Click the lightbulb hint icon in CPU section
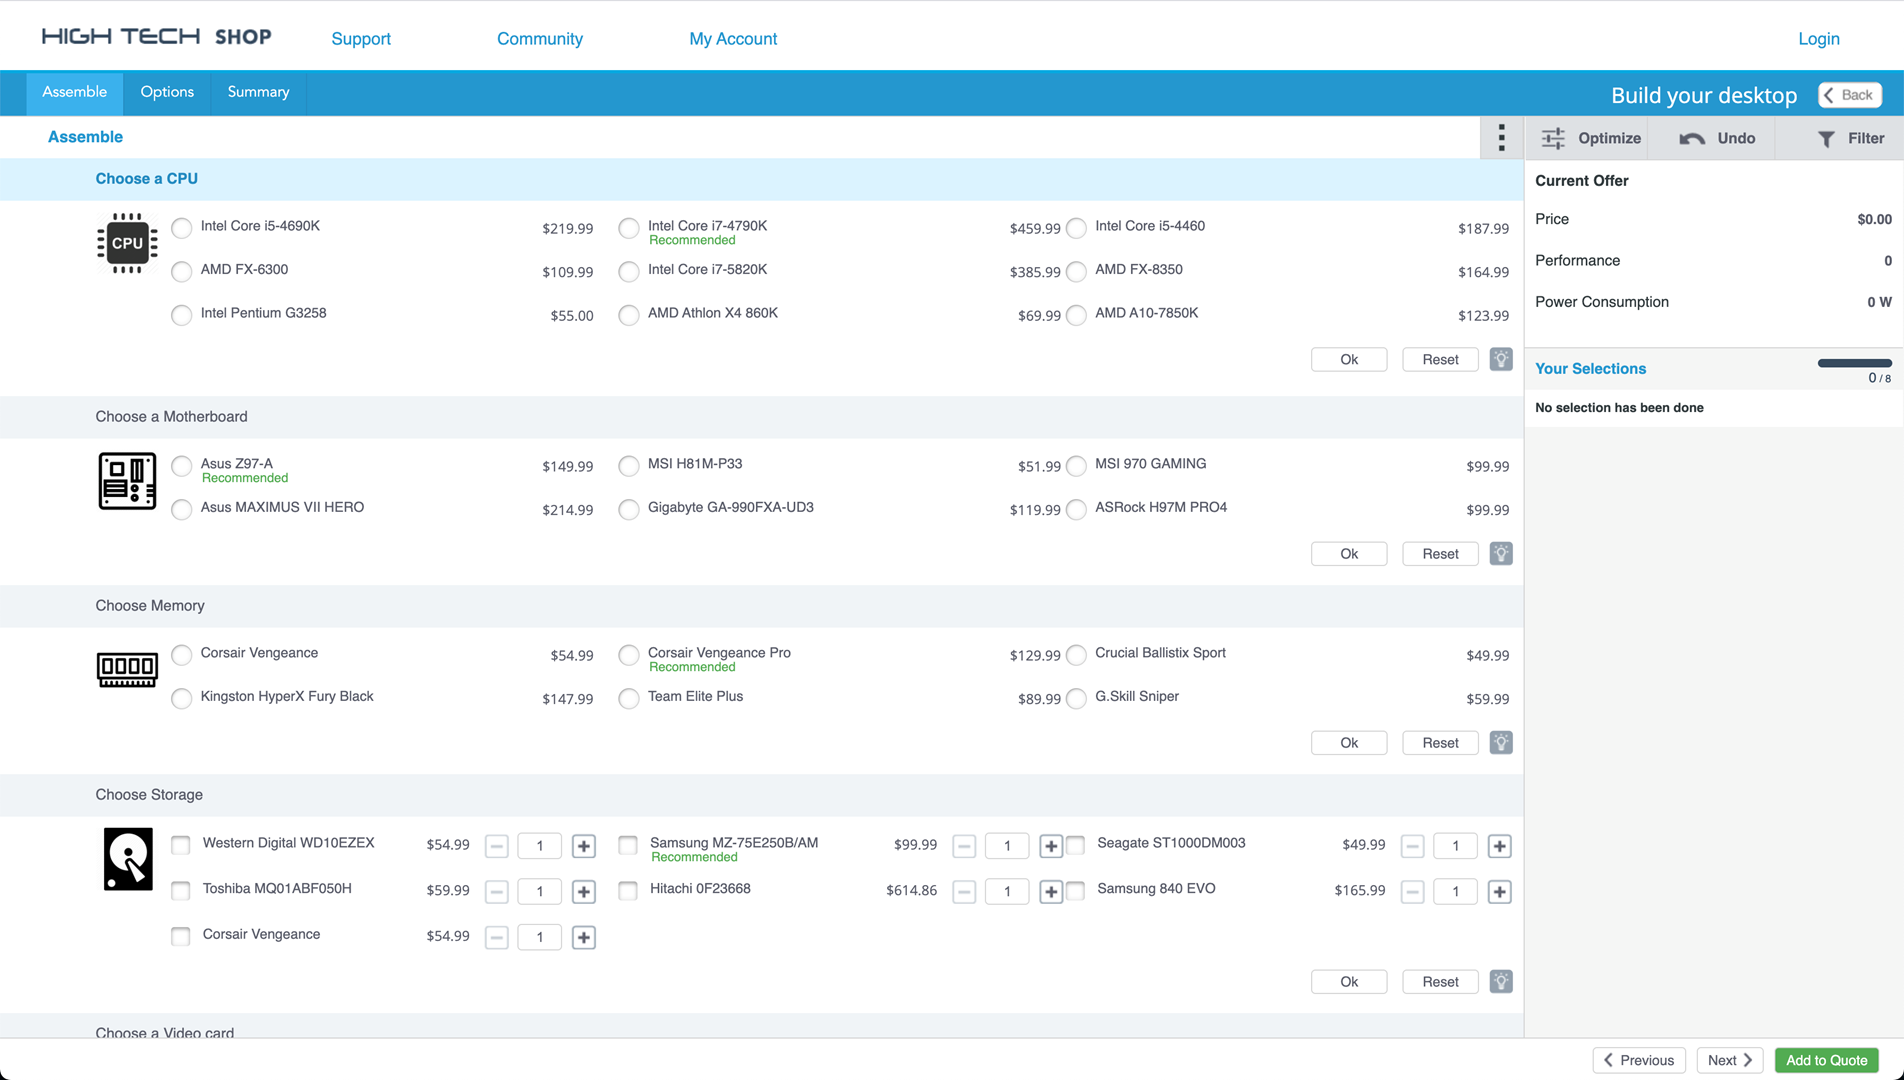Viewport: 1904px width, 1080px height. pyautogui.click(x=1501, y=359)
